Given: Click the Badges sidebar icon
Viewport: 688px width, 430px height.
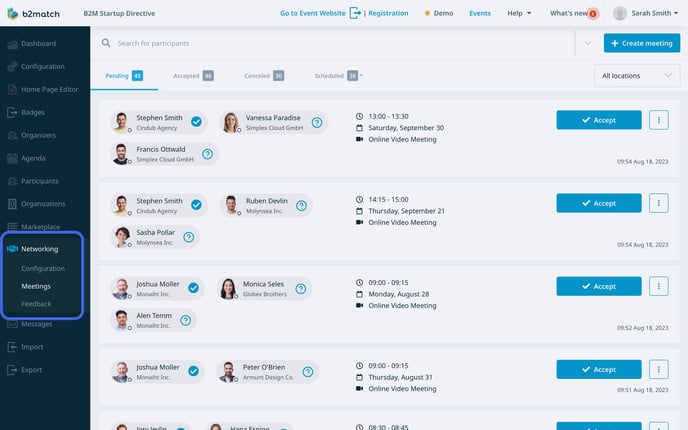Looking at the screenshot, I should click(x=12, y=112).
